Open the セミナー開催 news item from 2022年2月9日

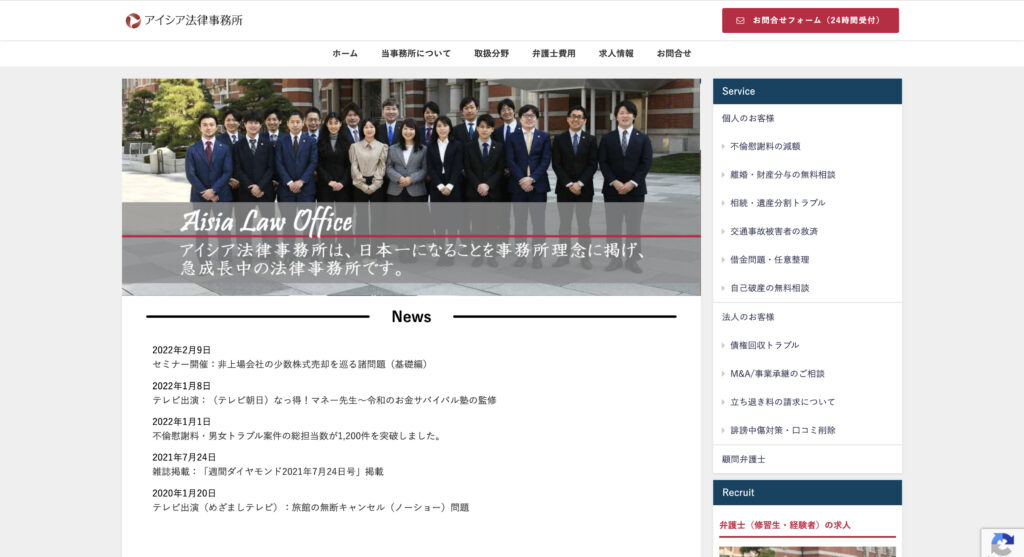pos(290,364)
